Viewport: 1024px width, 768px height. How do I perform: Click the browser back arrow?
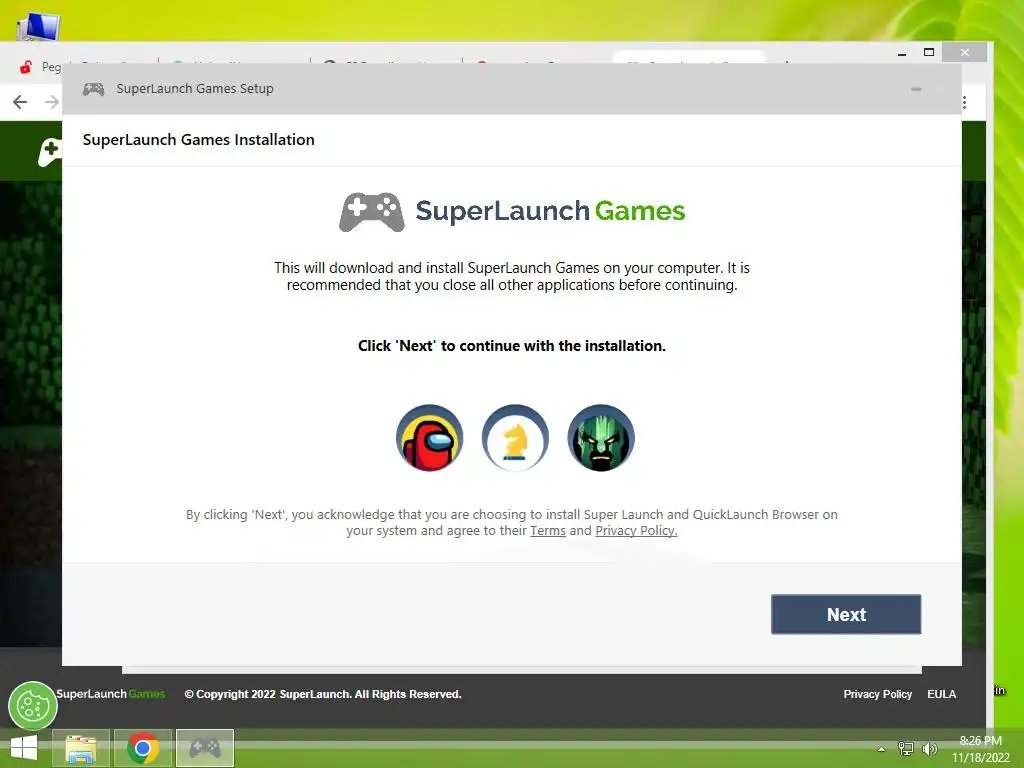[20, 102]
